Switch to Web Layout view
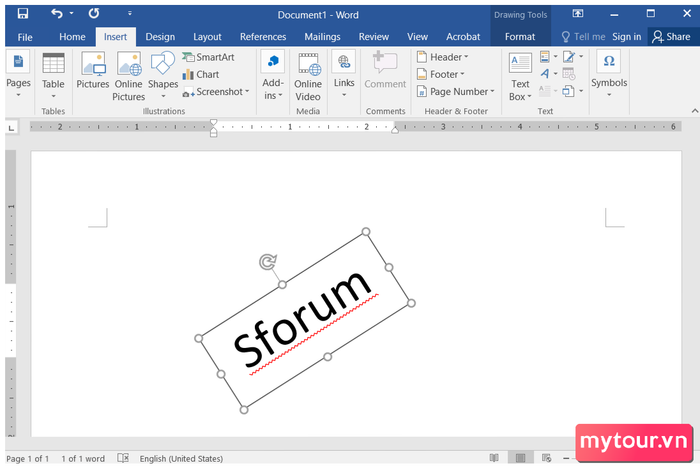The height and width of the screenshot is (471, 700). pos(546,458)
